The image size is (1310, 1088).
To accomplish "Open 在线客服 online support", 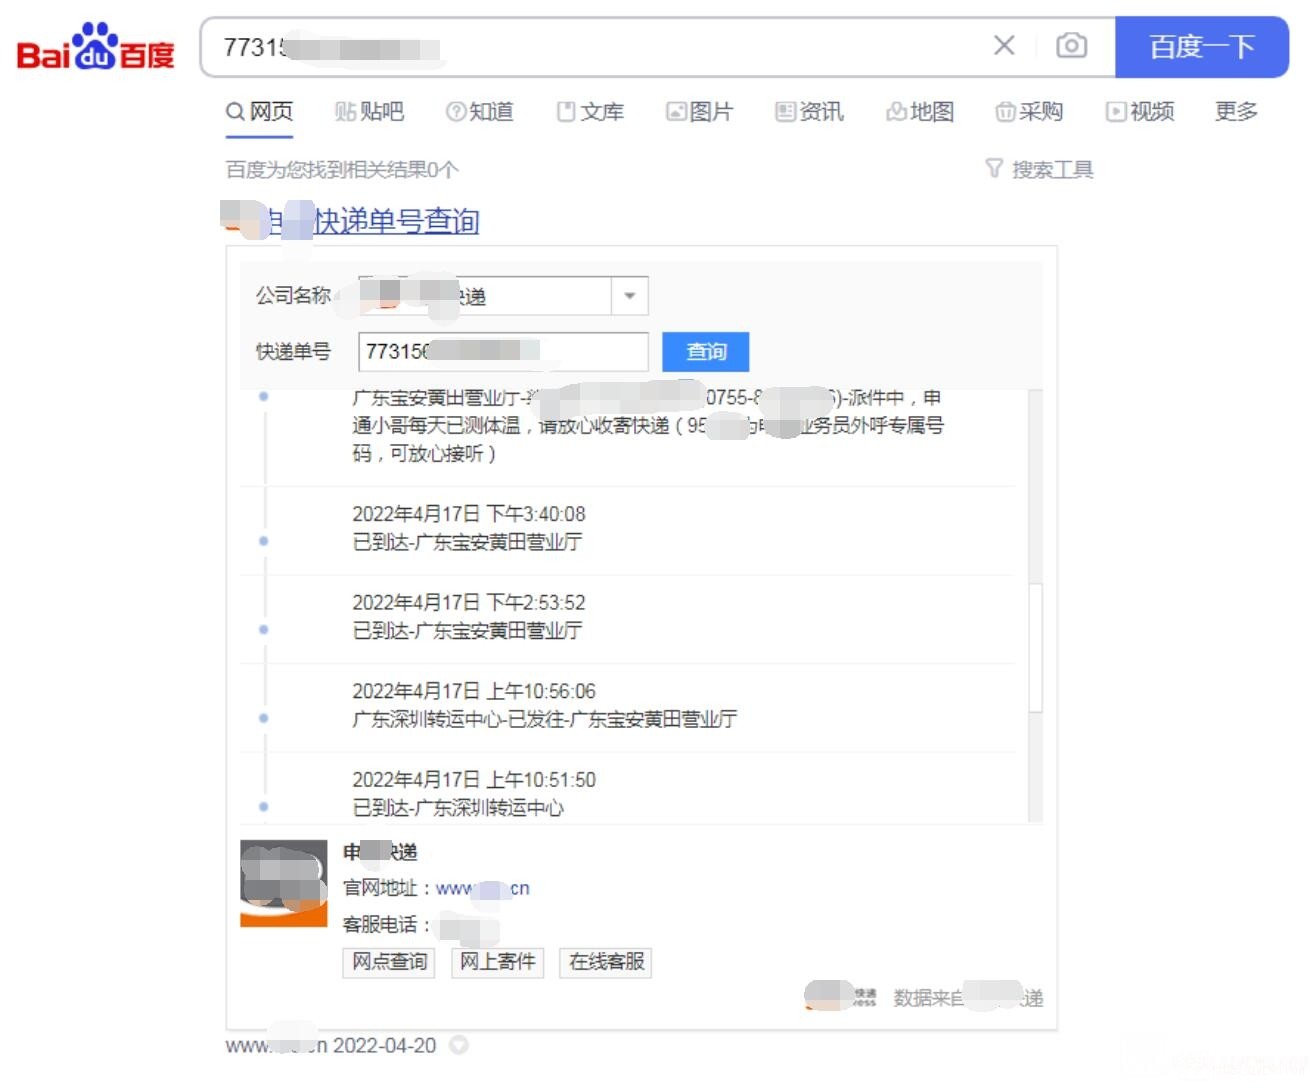I will click(x=606, y=962).
